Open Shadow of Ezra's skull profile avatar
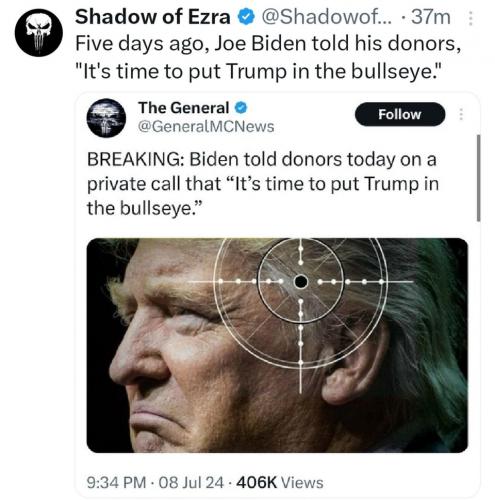 click(x=39, y=32)
